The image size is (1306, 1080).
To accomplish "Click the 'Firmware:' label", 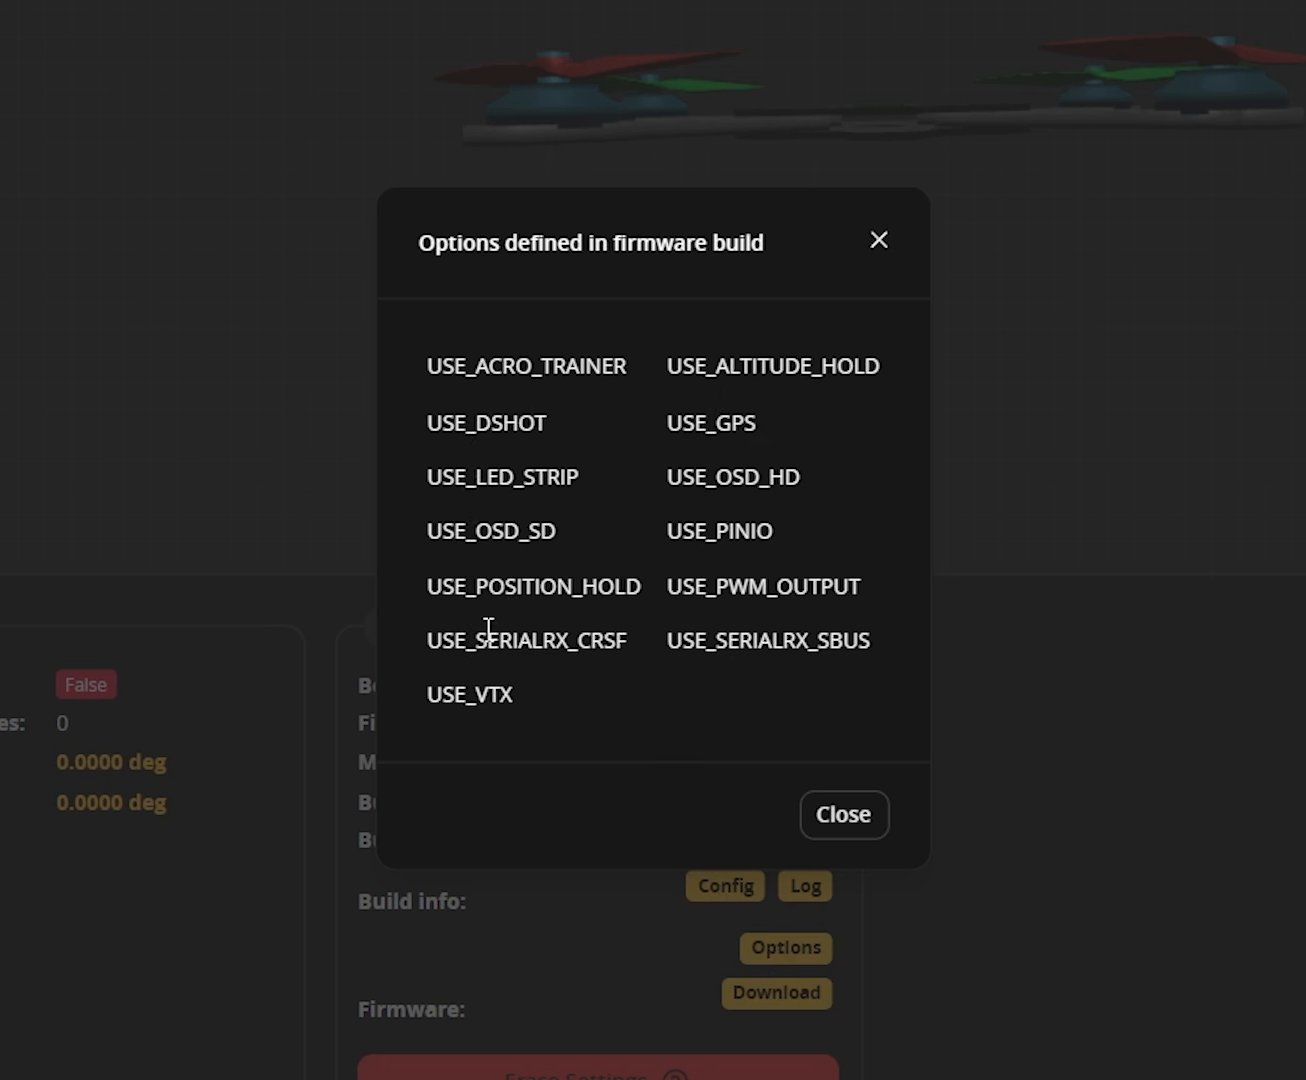I will [x=411, y=1009].
